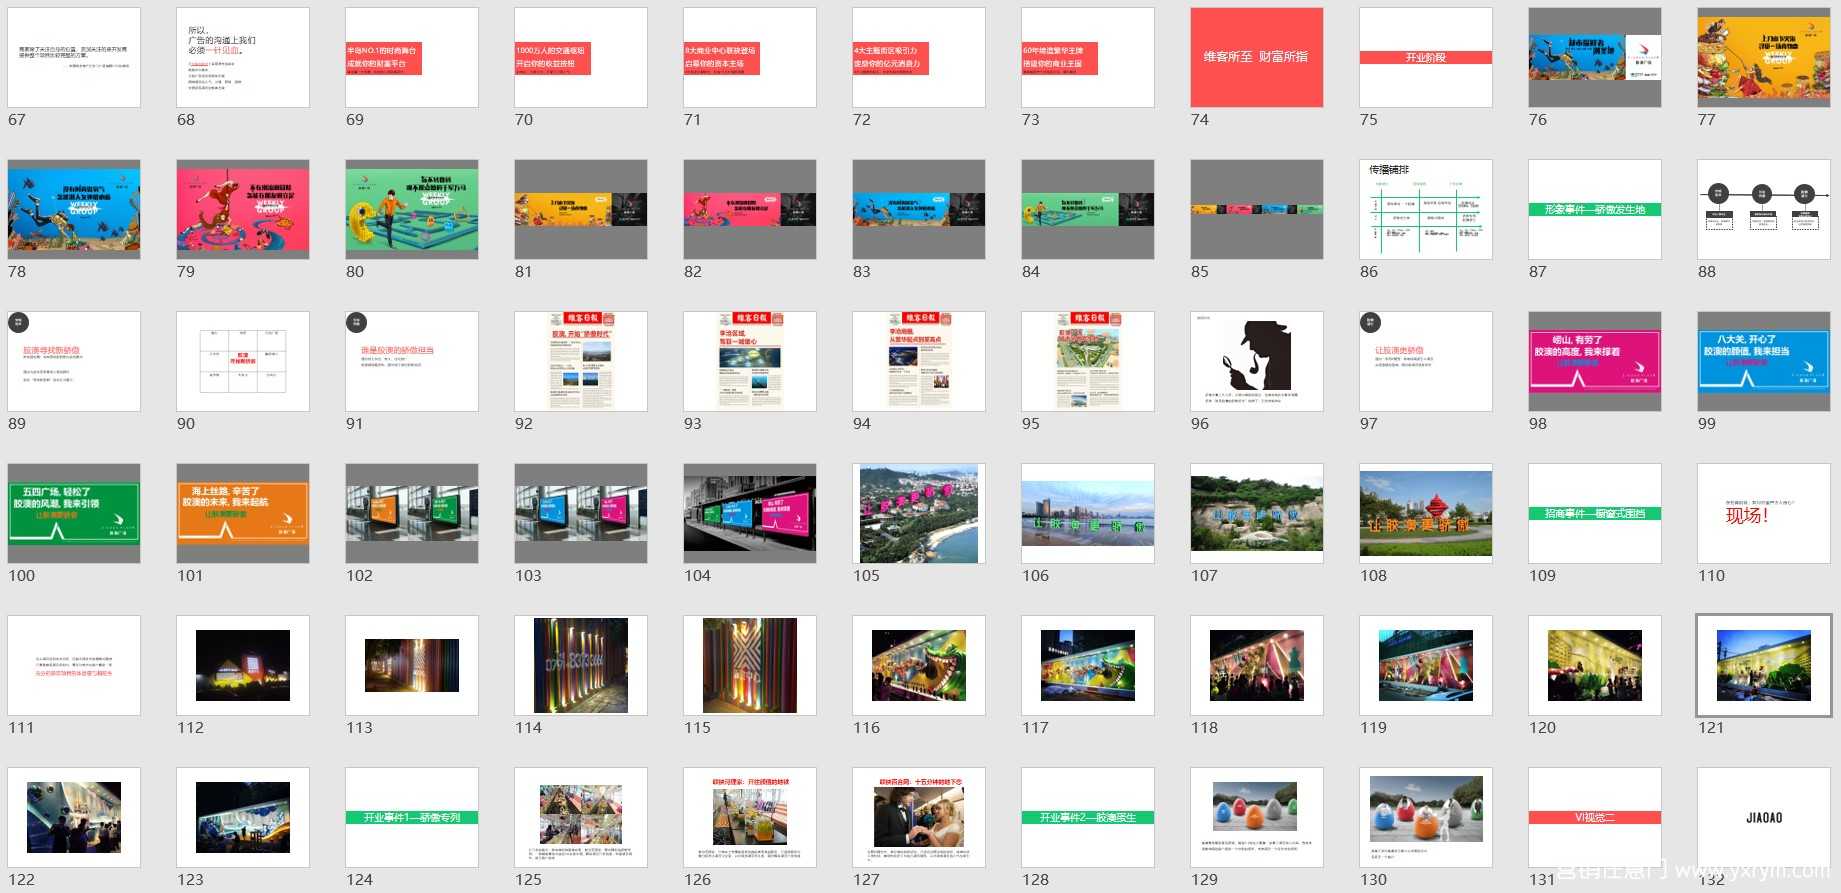Image resolution: width=1841 pixels, height=893 pixels.
Task: Select grayscale station slide 104
Action: (750, 513)
